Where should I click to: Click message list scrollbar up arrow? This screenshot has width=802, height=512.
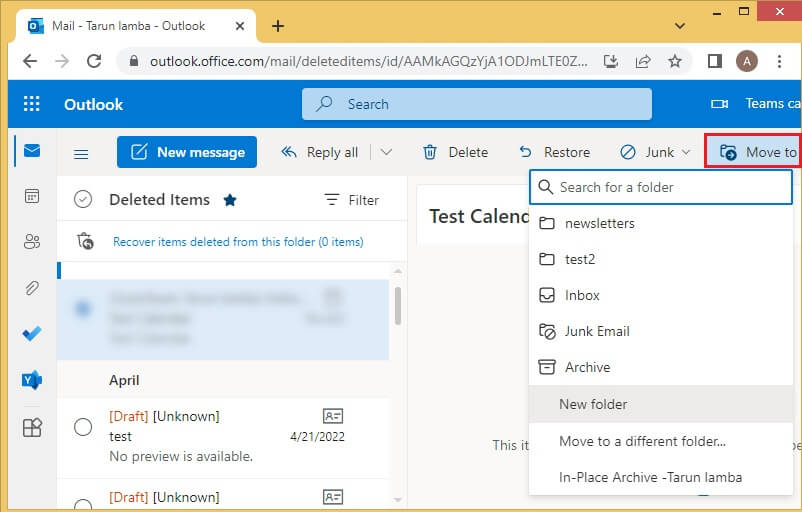pos(398,271)
